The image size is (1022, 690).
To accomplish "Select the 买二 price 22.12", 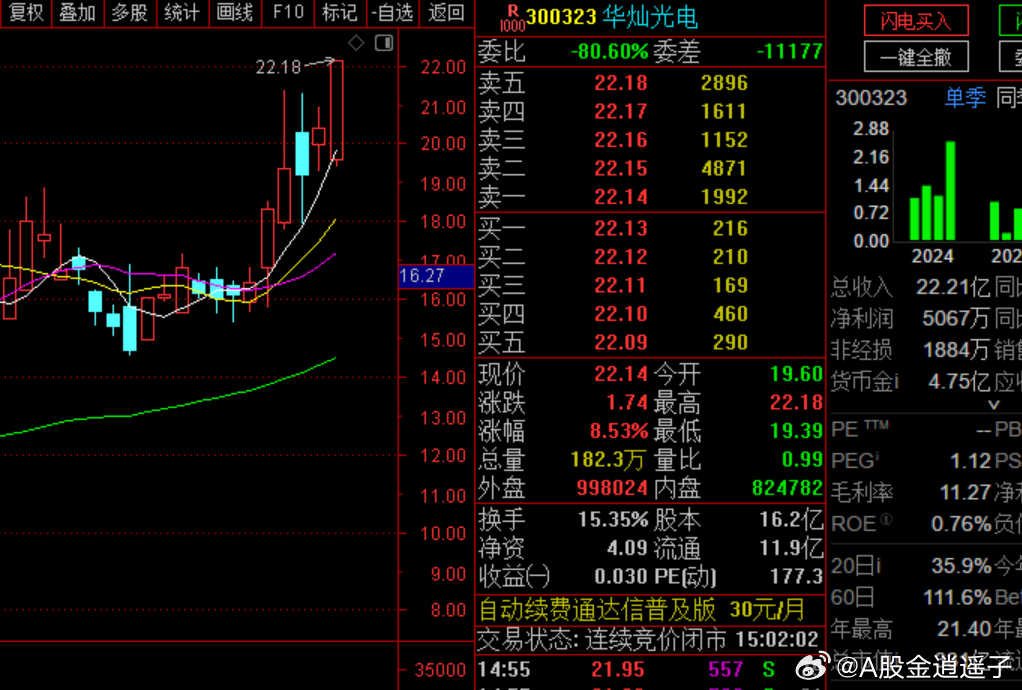I will (620, 257).
